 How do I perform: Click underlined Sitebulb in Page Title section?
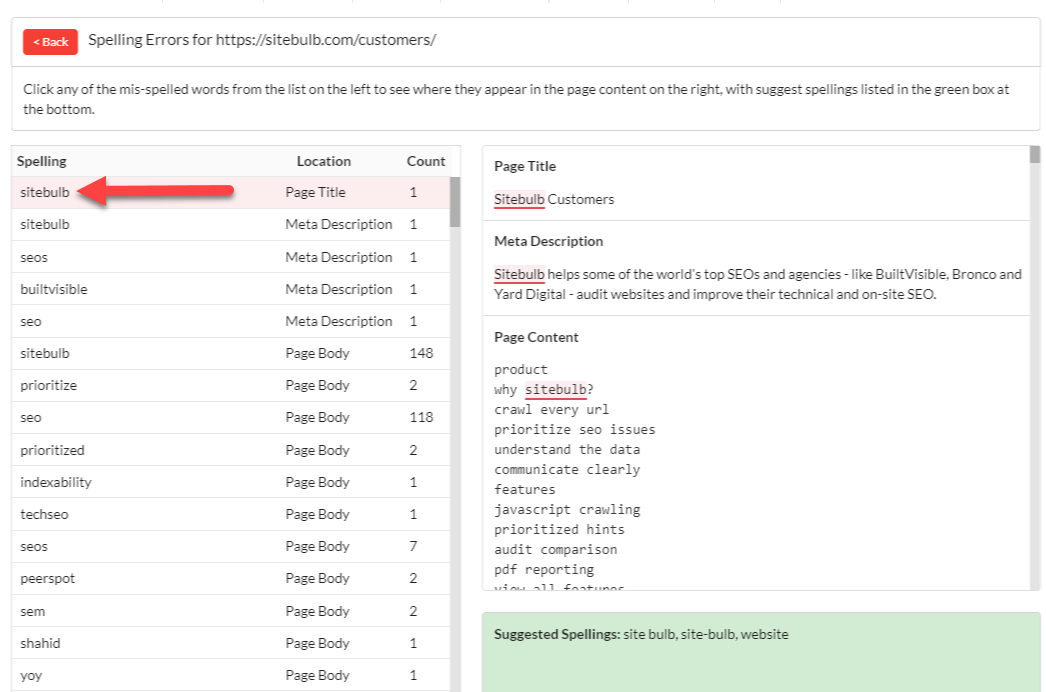[x=519, y=199]
